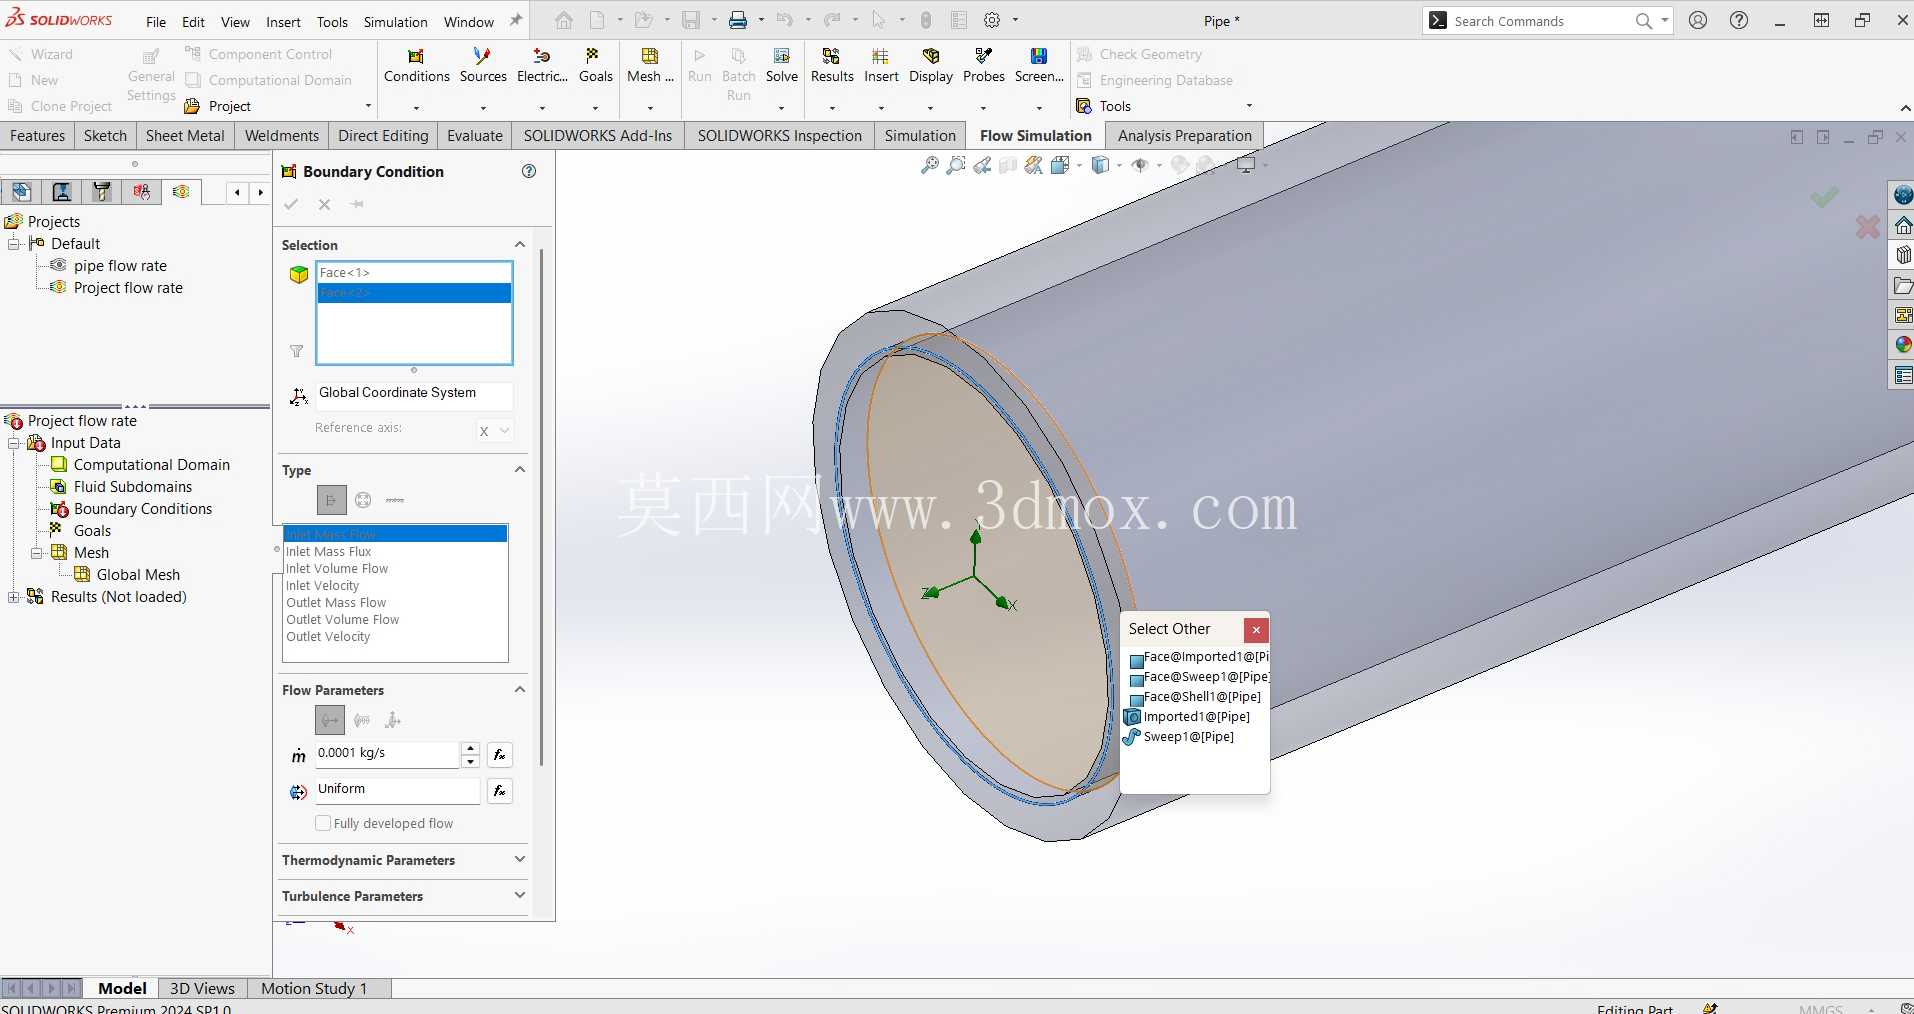1914x1014 pixels.
Task: Select Outlet Mass Flow type
Action: (396, 603)
